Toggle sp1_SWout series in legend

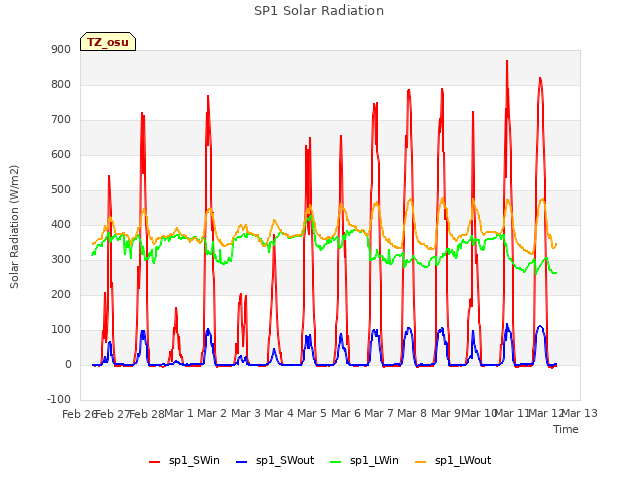click(276, 461)
